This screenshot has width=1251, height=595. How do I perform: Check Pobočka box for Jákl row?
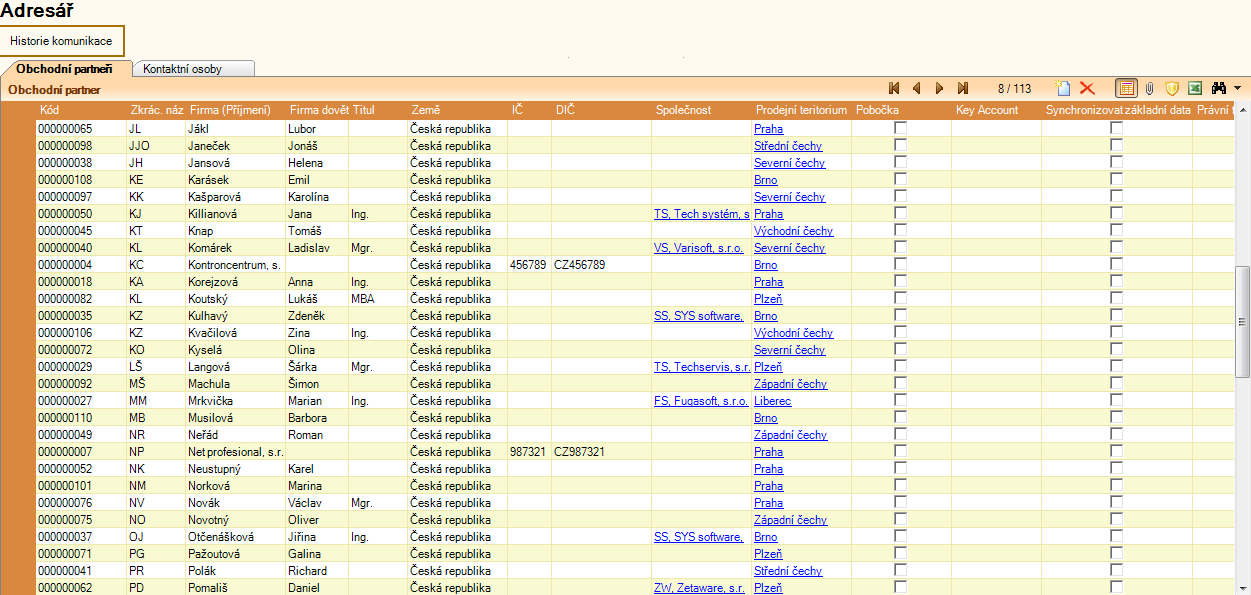point(900,128)
